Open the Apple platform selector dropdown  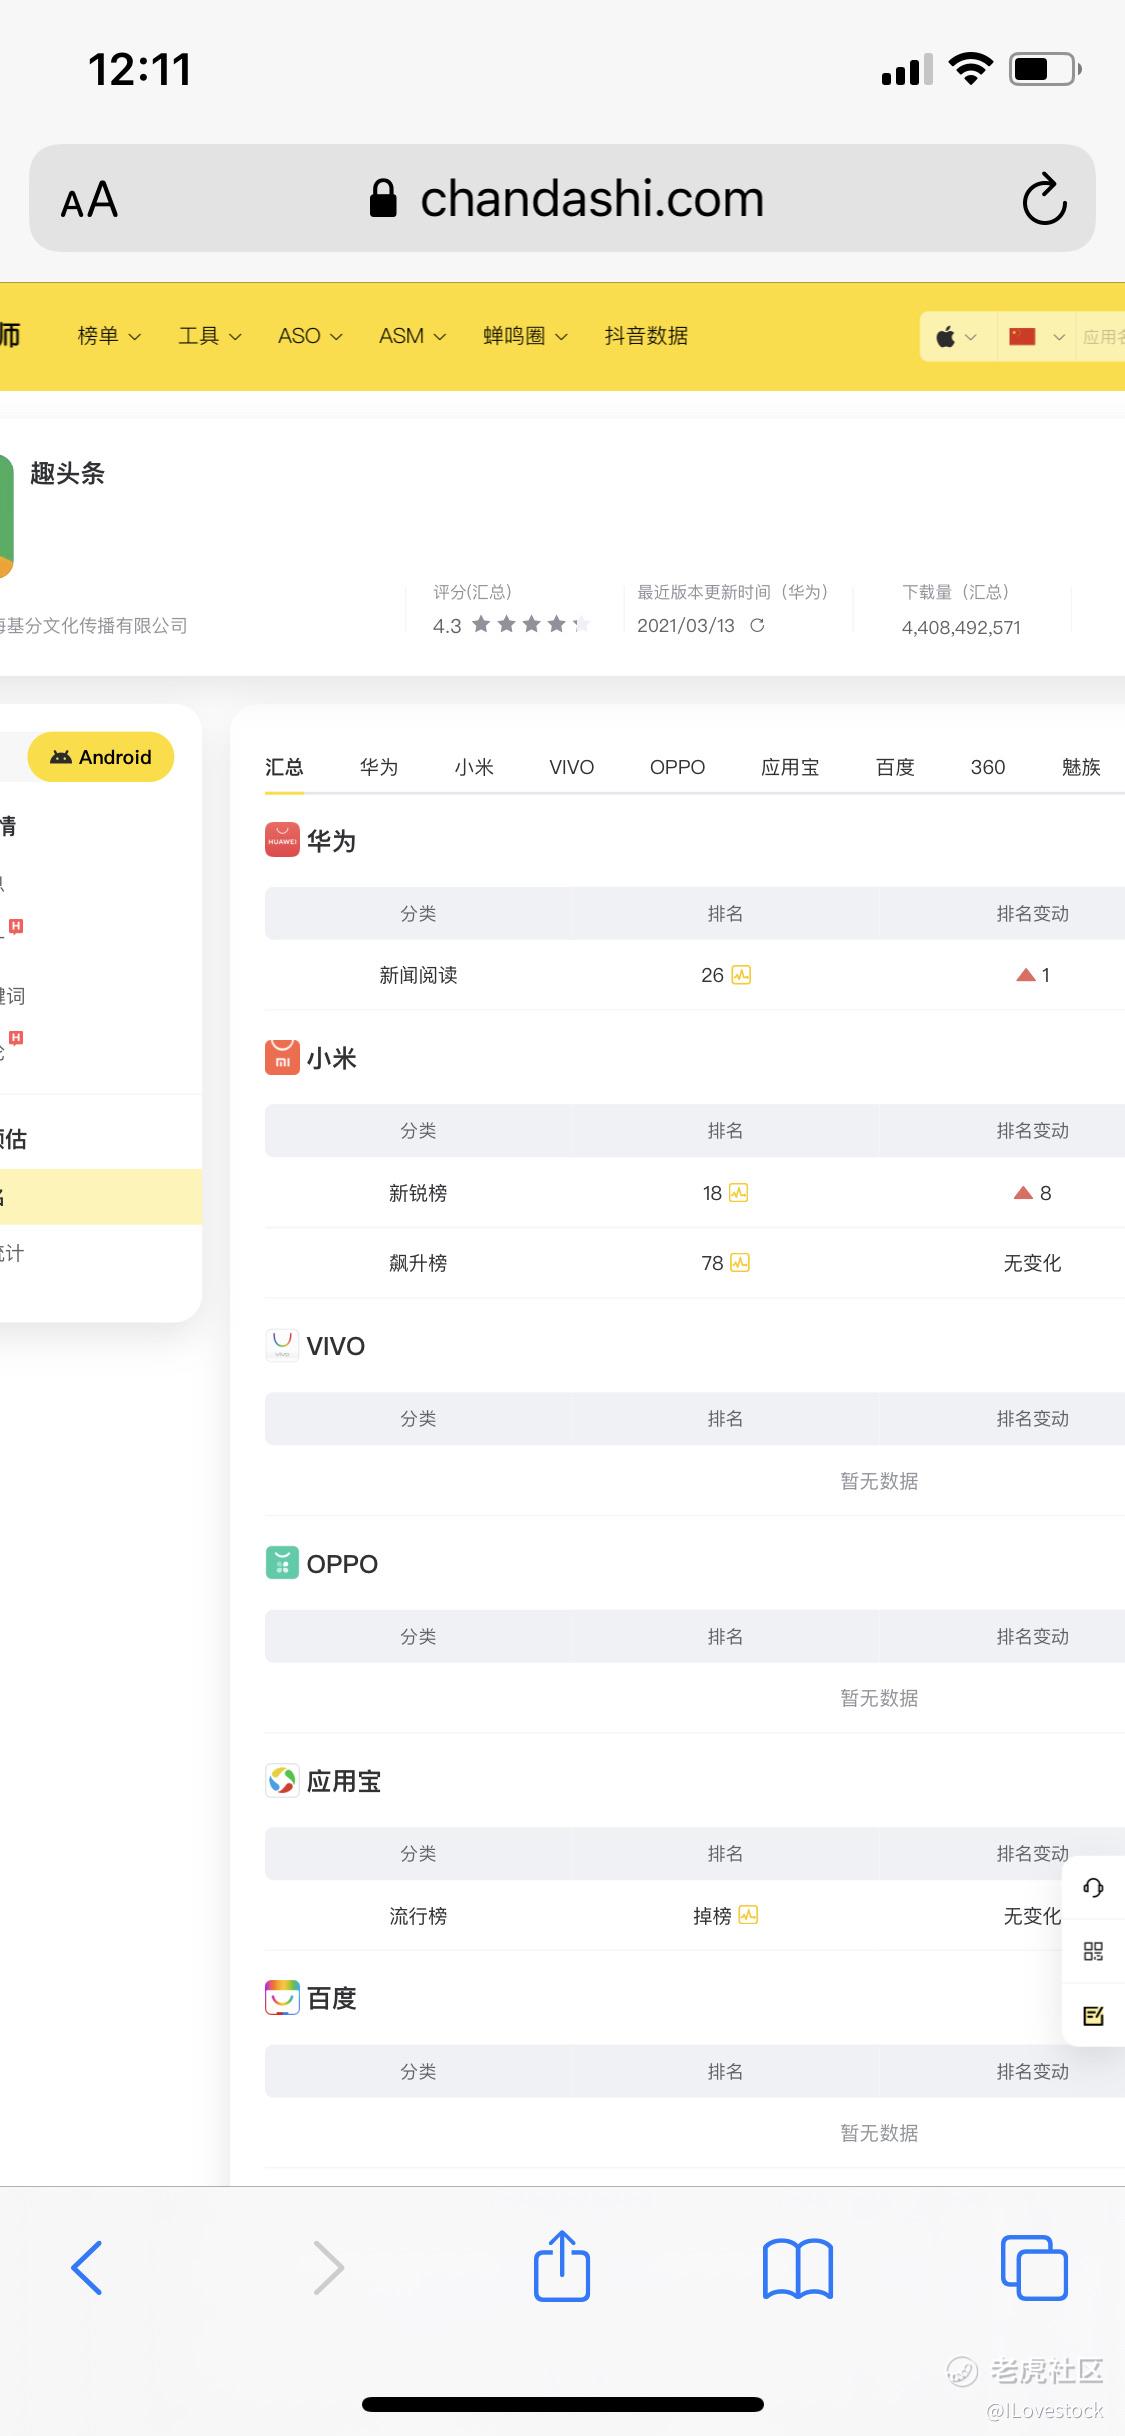pos(957,337)
